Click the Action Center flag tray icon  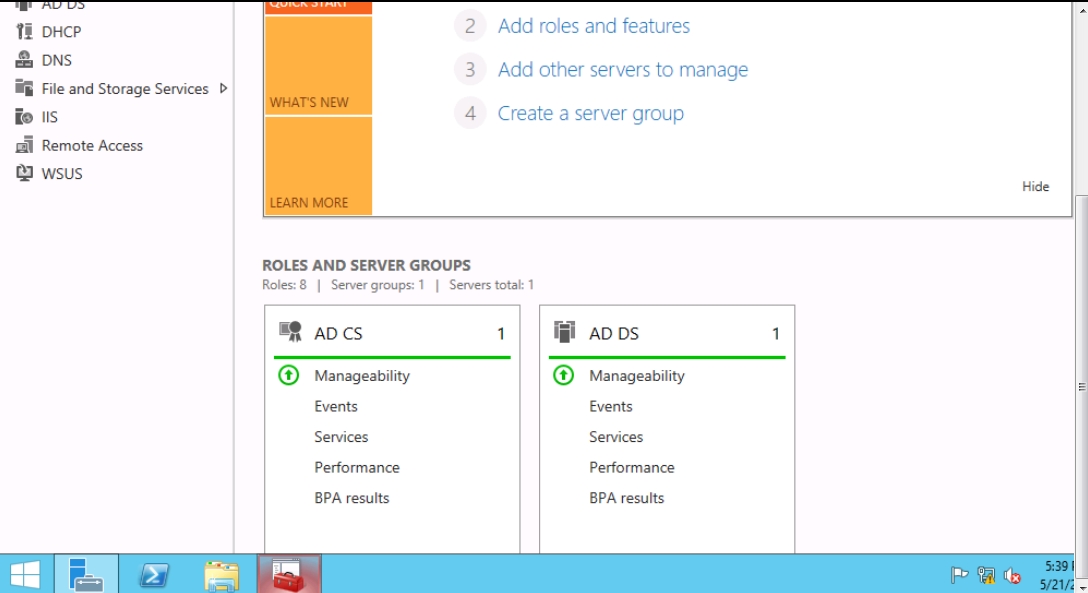[960, 575]
